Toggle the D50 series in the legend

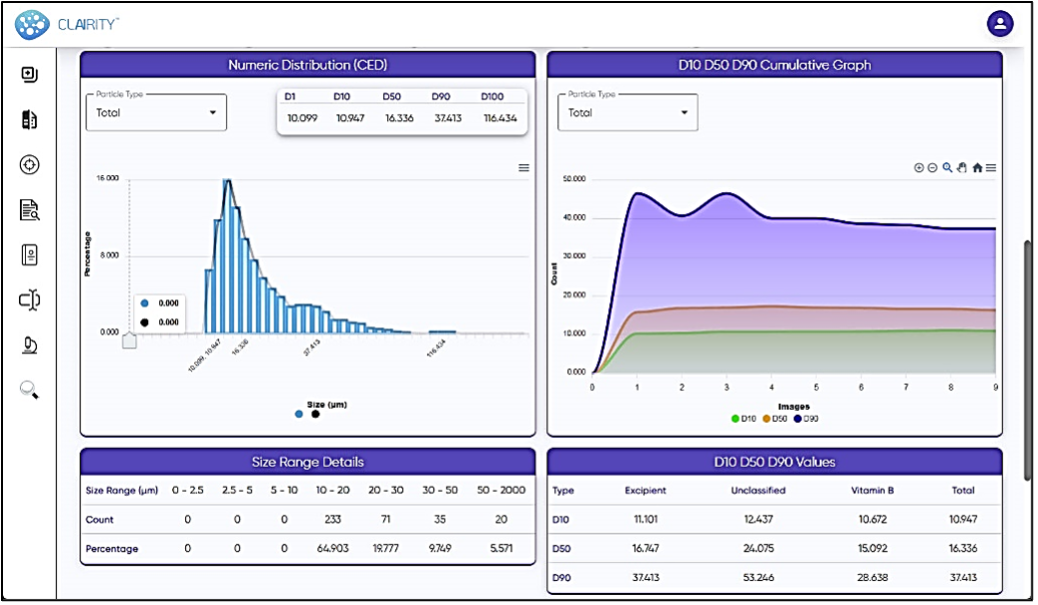pyautogui.click(x=774, y=419)
